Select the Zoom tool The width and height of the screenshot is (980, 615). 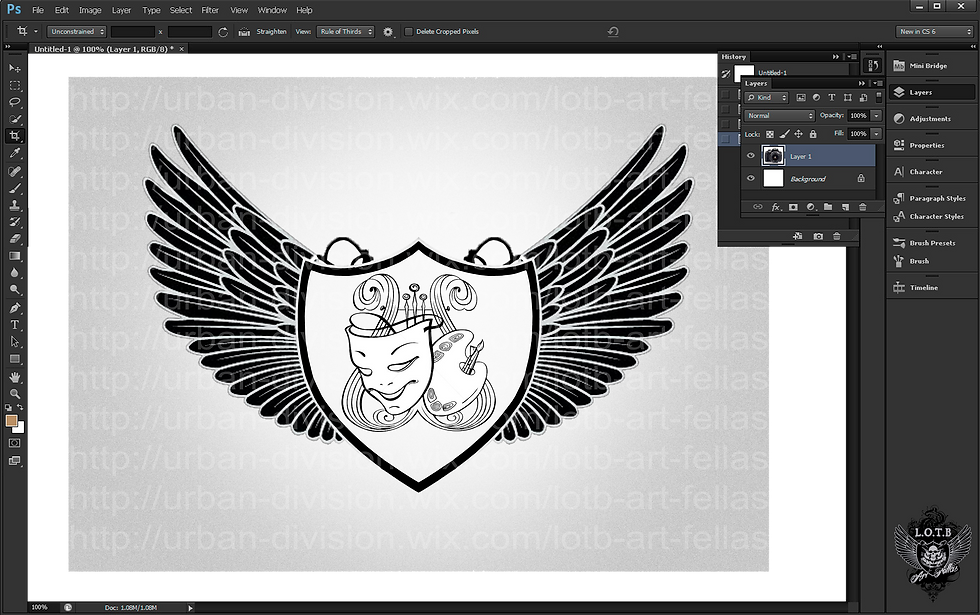15,394
